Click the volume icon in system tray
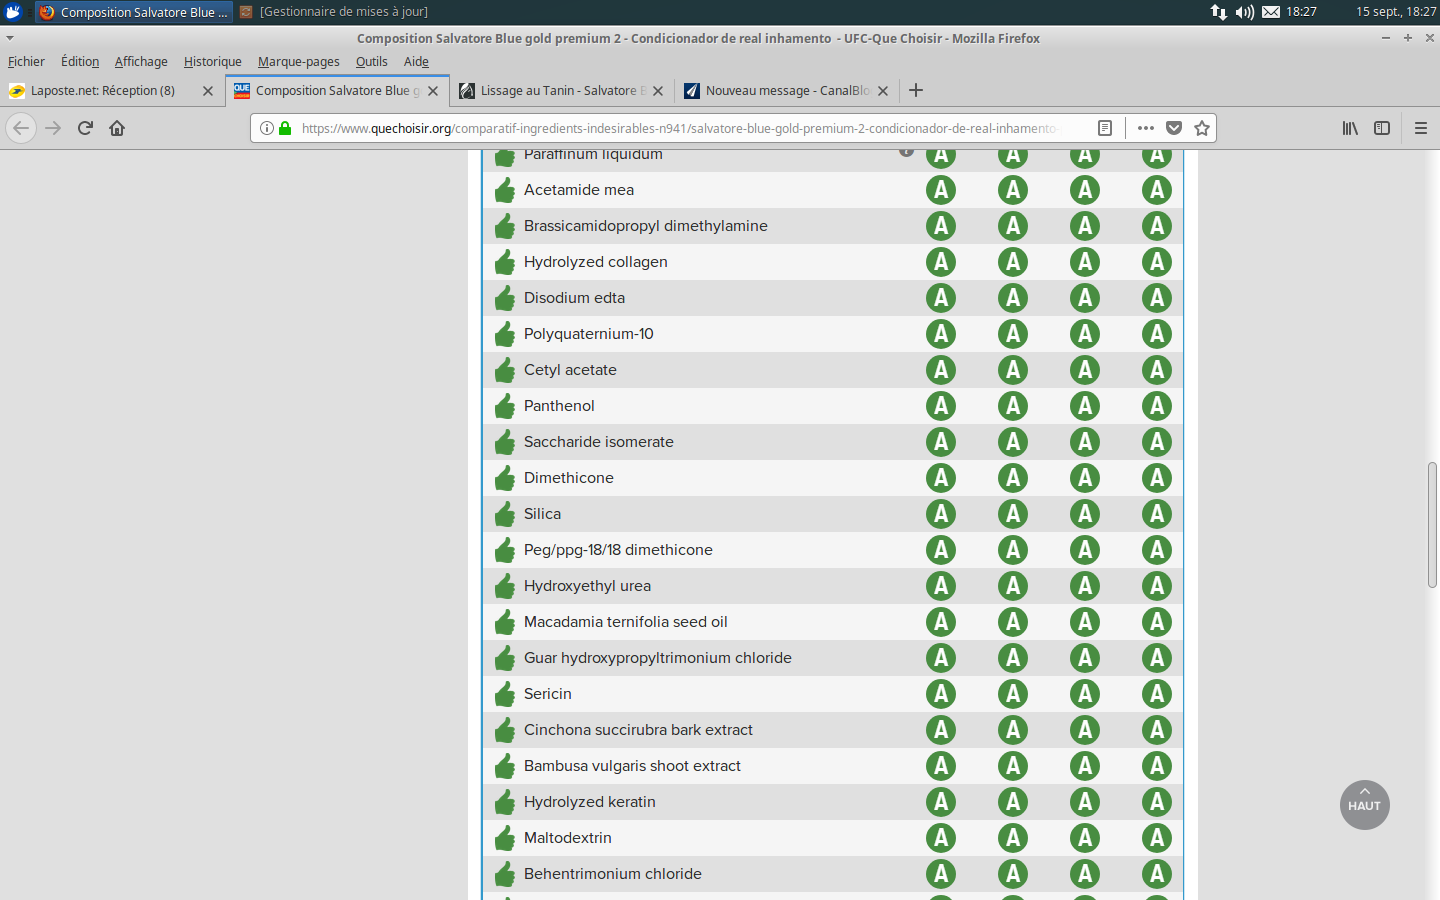1440x900 pixels. pyautogui.click(x=1244, y=12)
